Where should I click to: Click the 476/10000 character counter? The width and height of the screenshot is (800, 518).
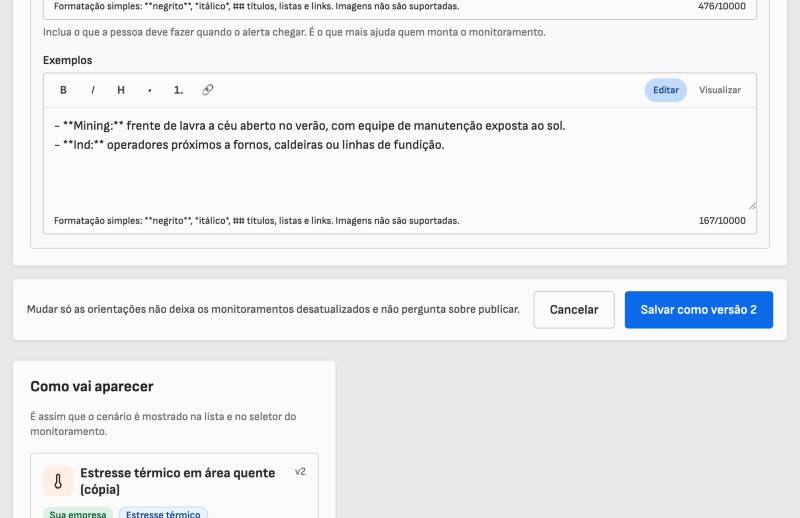point(722,6)
